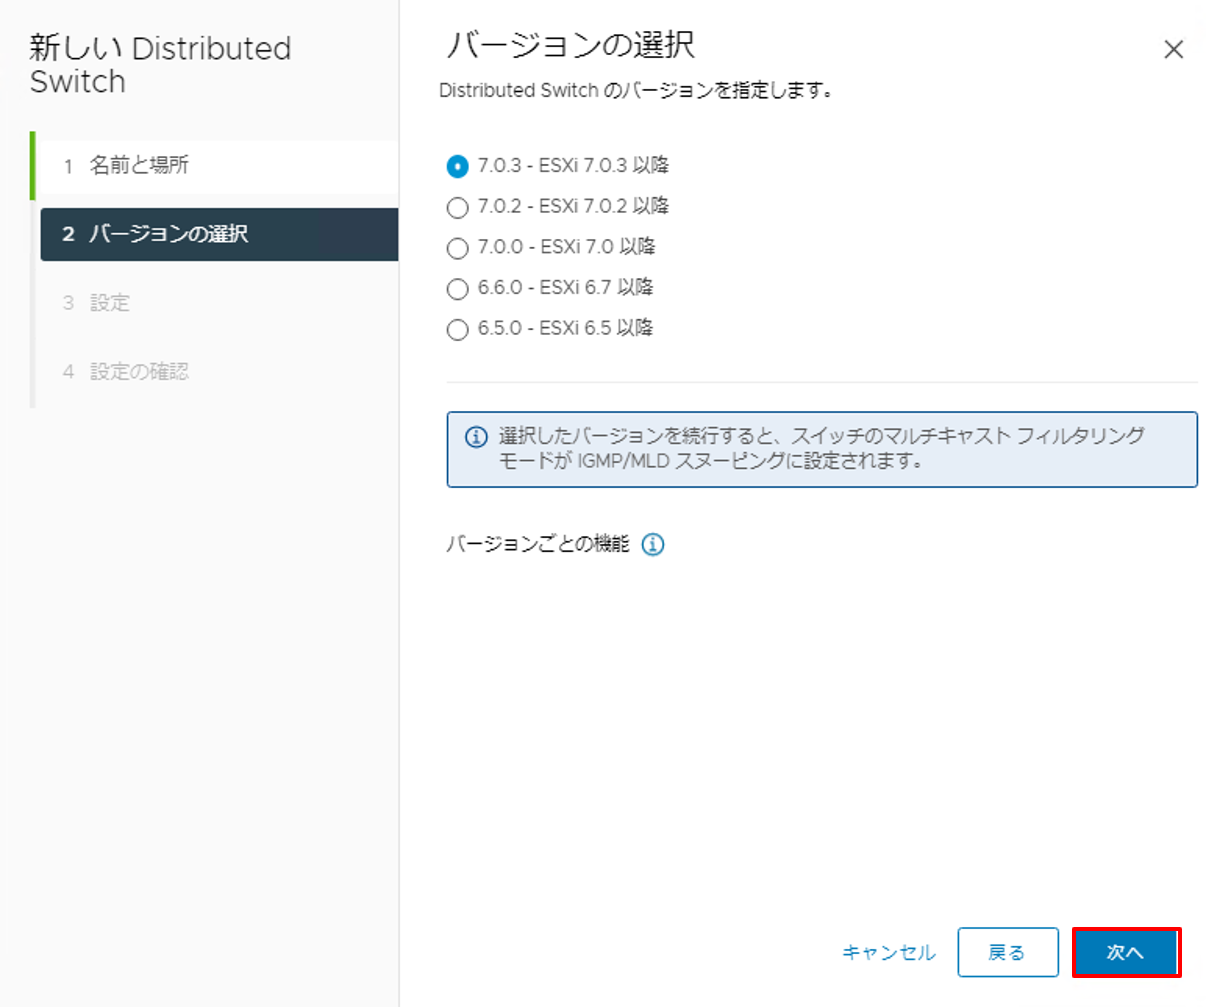Viewport: 1206px width, 1007px height.
Task: Go to step 1 名前と場所
Action: (x=139, y=166)
